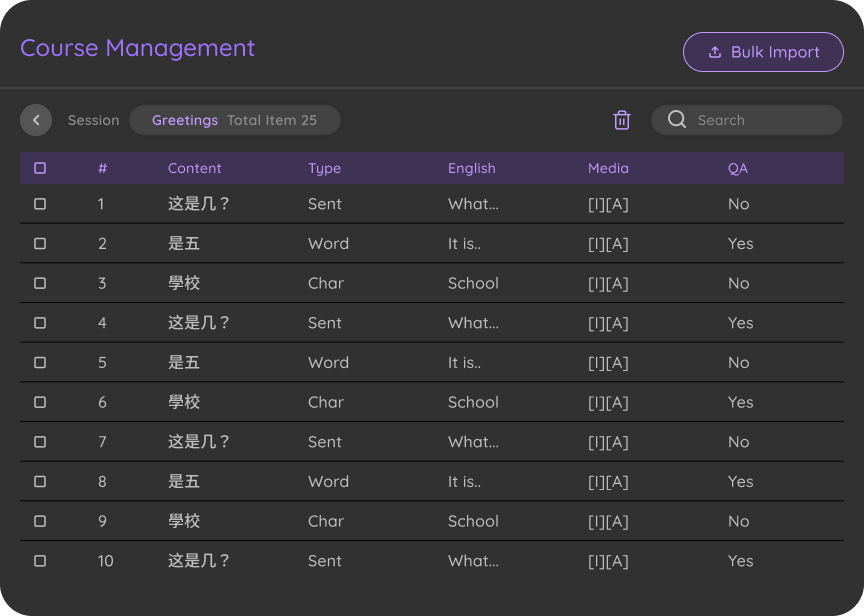Click the Course Management title
This screenshot has width=864, height=616.
tap(137, 48)
